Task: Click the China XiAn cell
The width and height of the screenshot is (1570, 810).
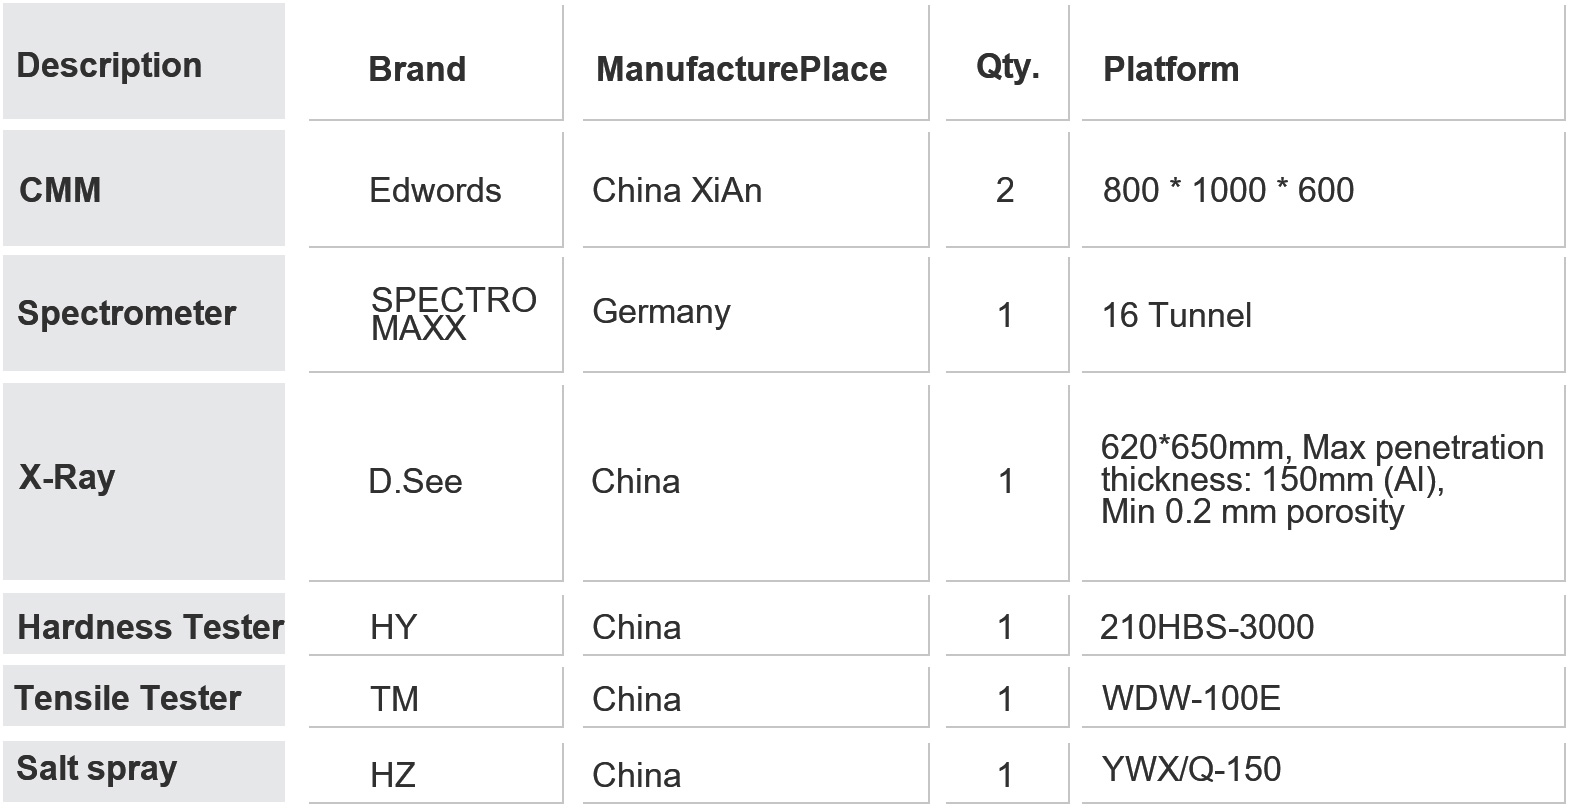Action: [x=676, y=190]
